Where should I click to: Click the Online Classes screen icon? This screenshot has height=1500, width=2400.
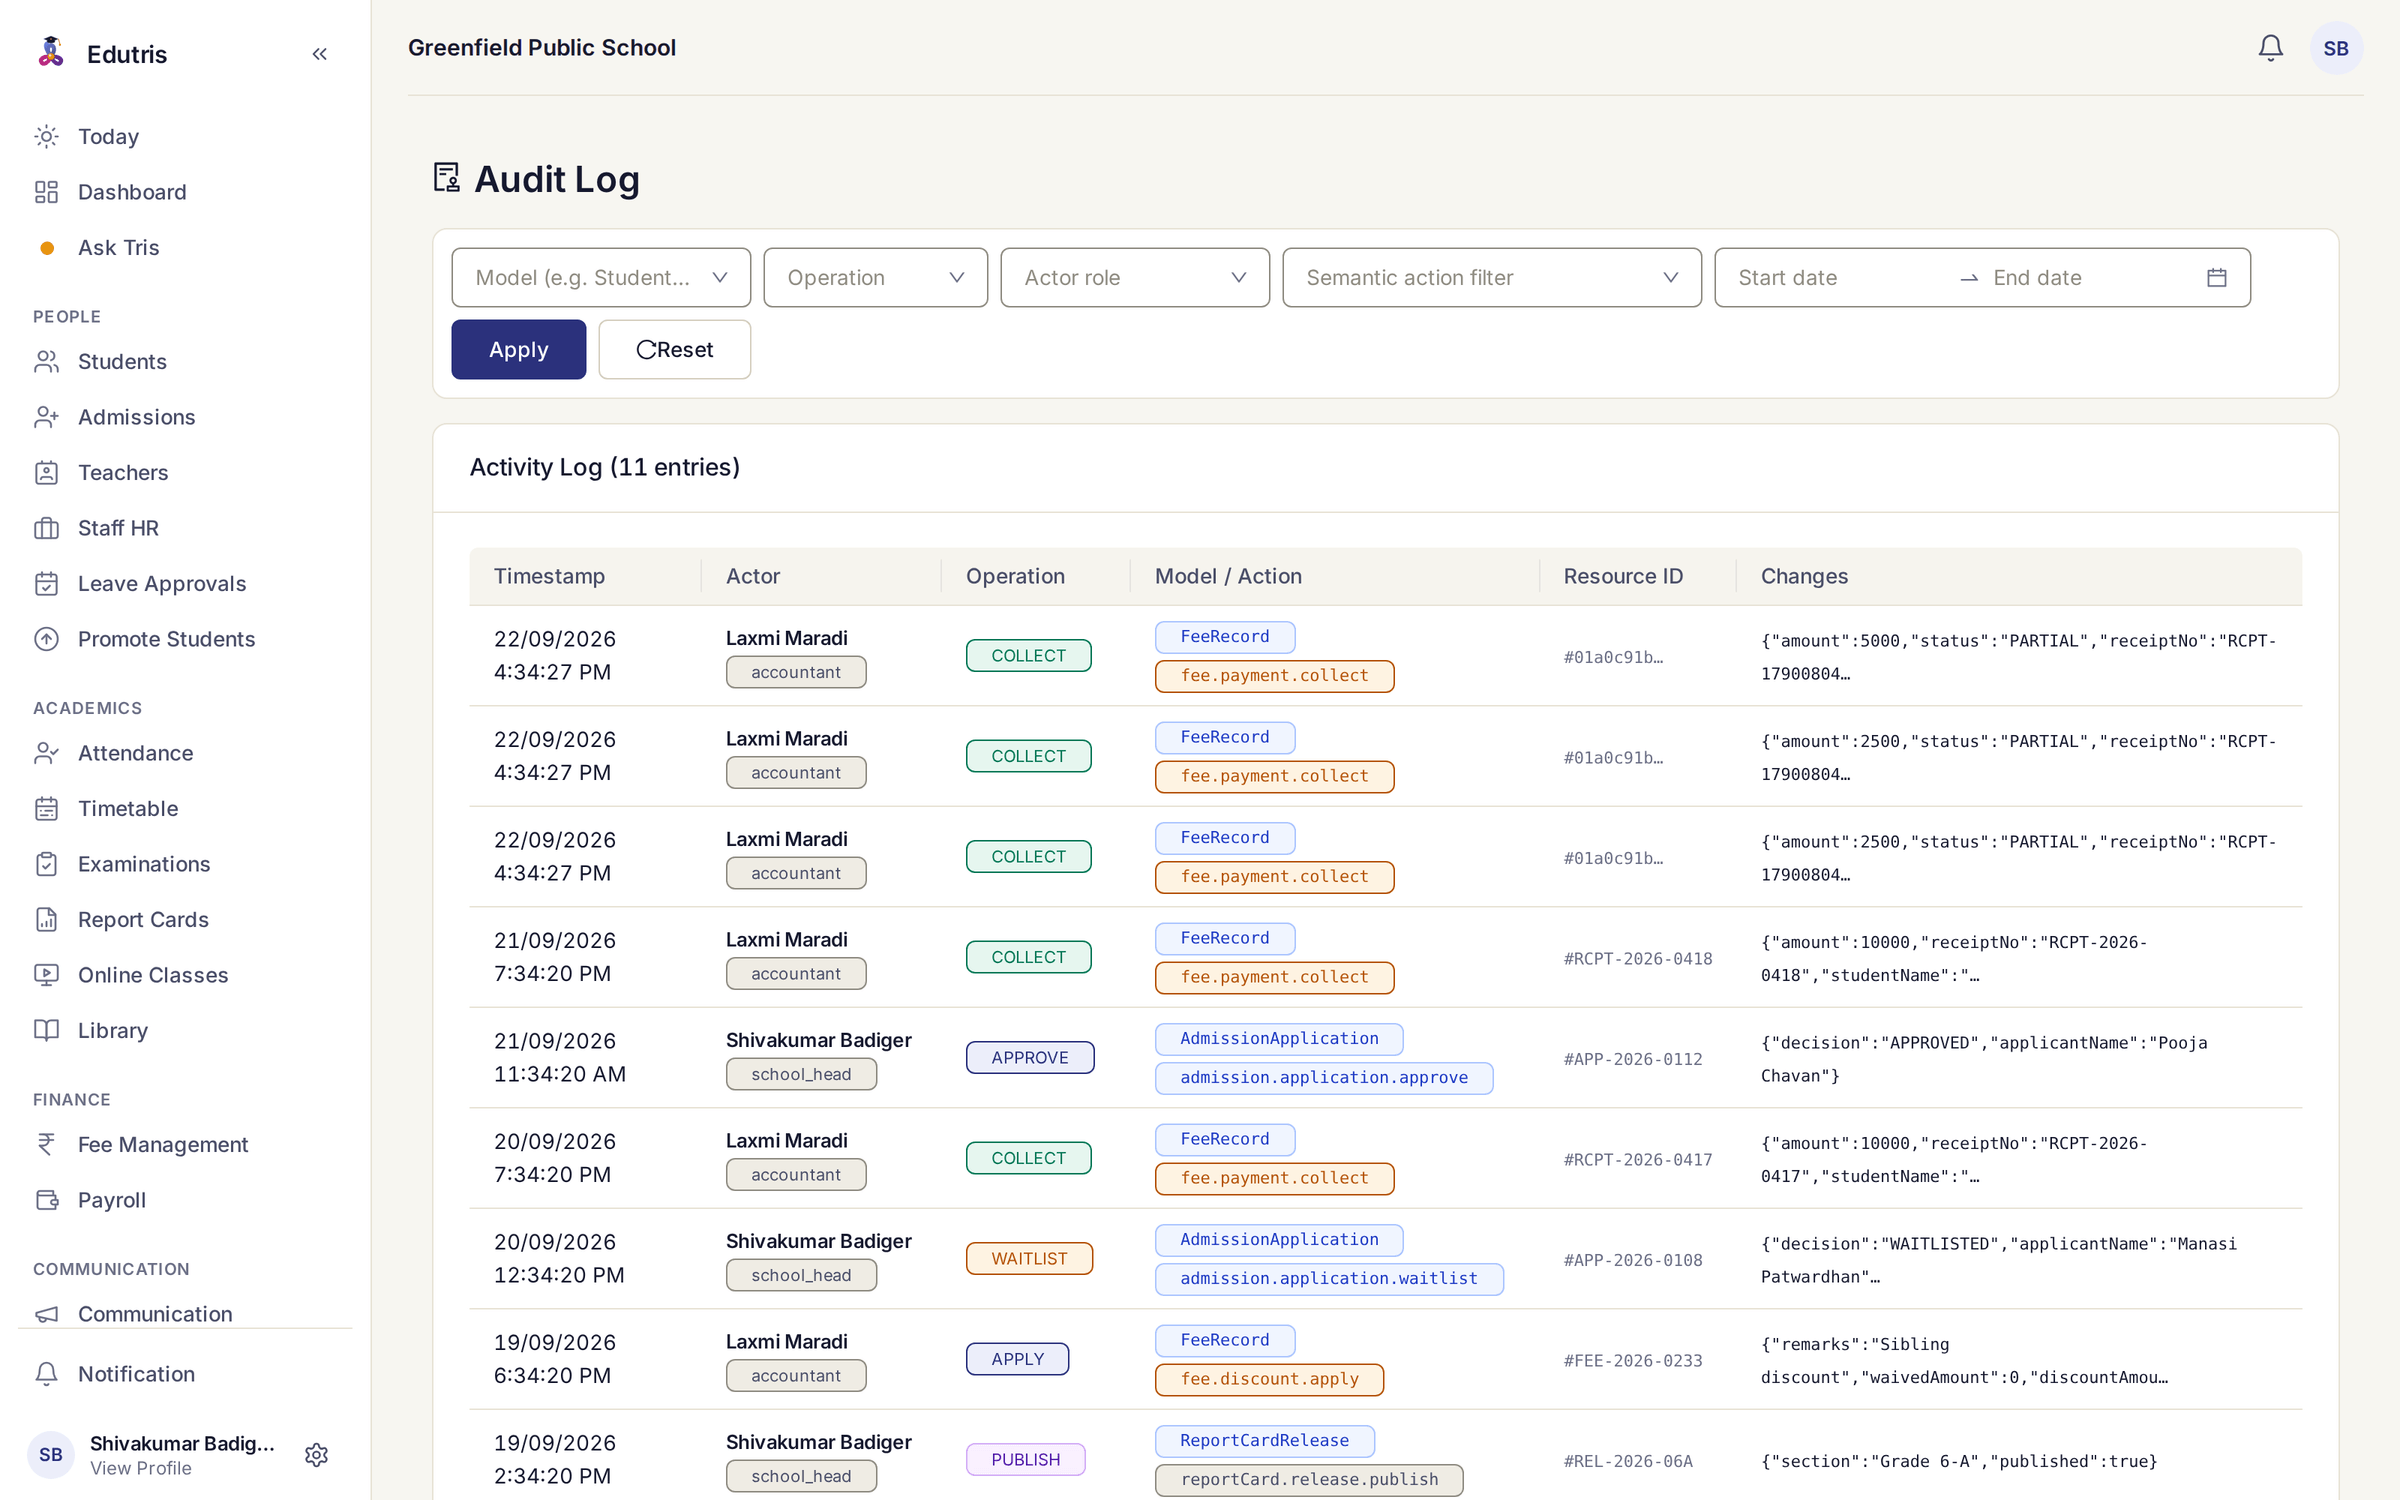pyautogui.click(x=47, y=975)
